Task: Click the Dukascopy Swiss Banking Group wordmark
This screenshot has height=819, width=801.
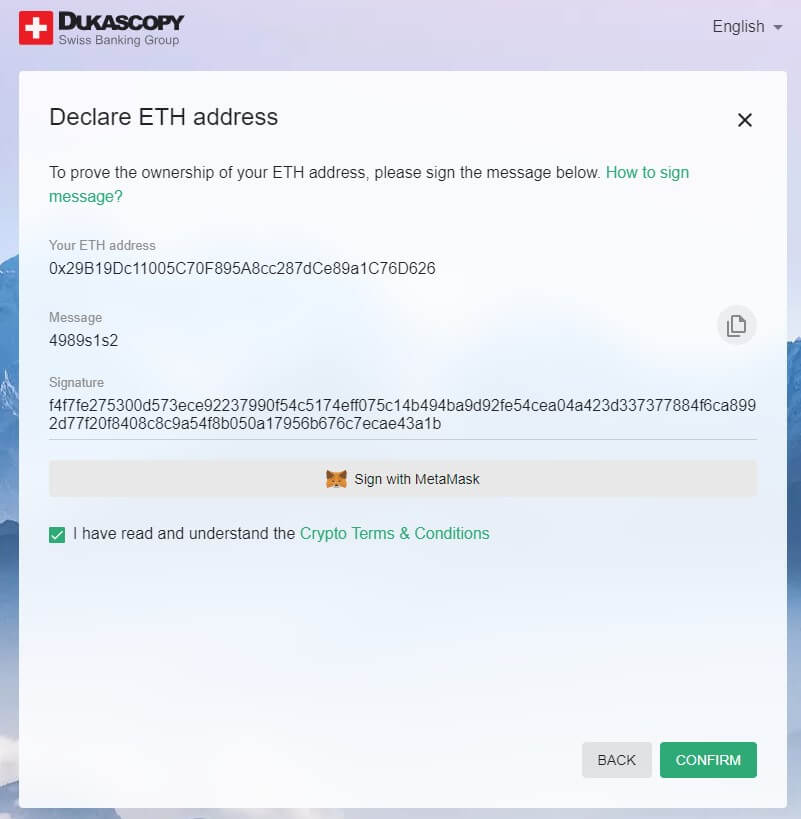Action: [121, 29]
